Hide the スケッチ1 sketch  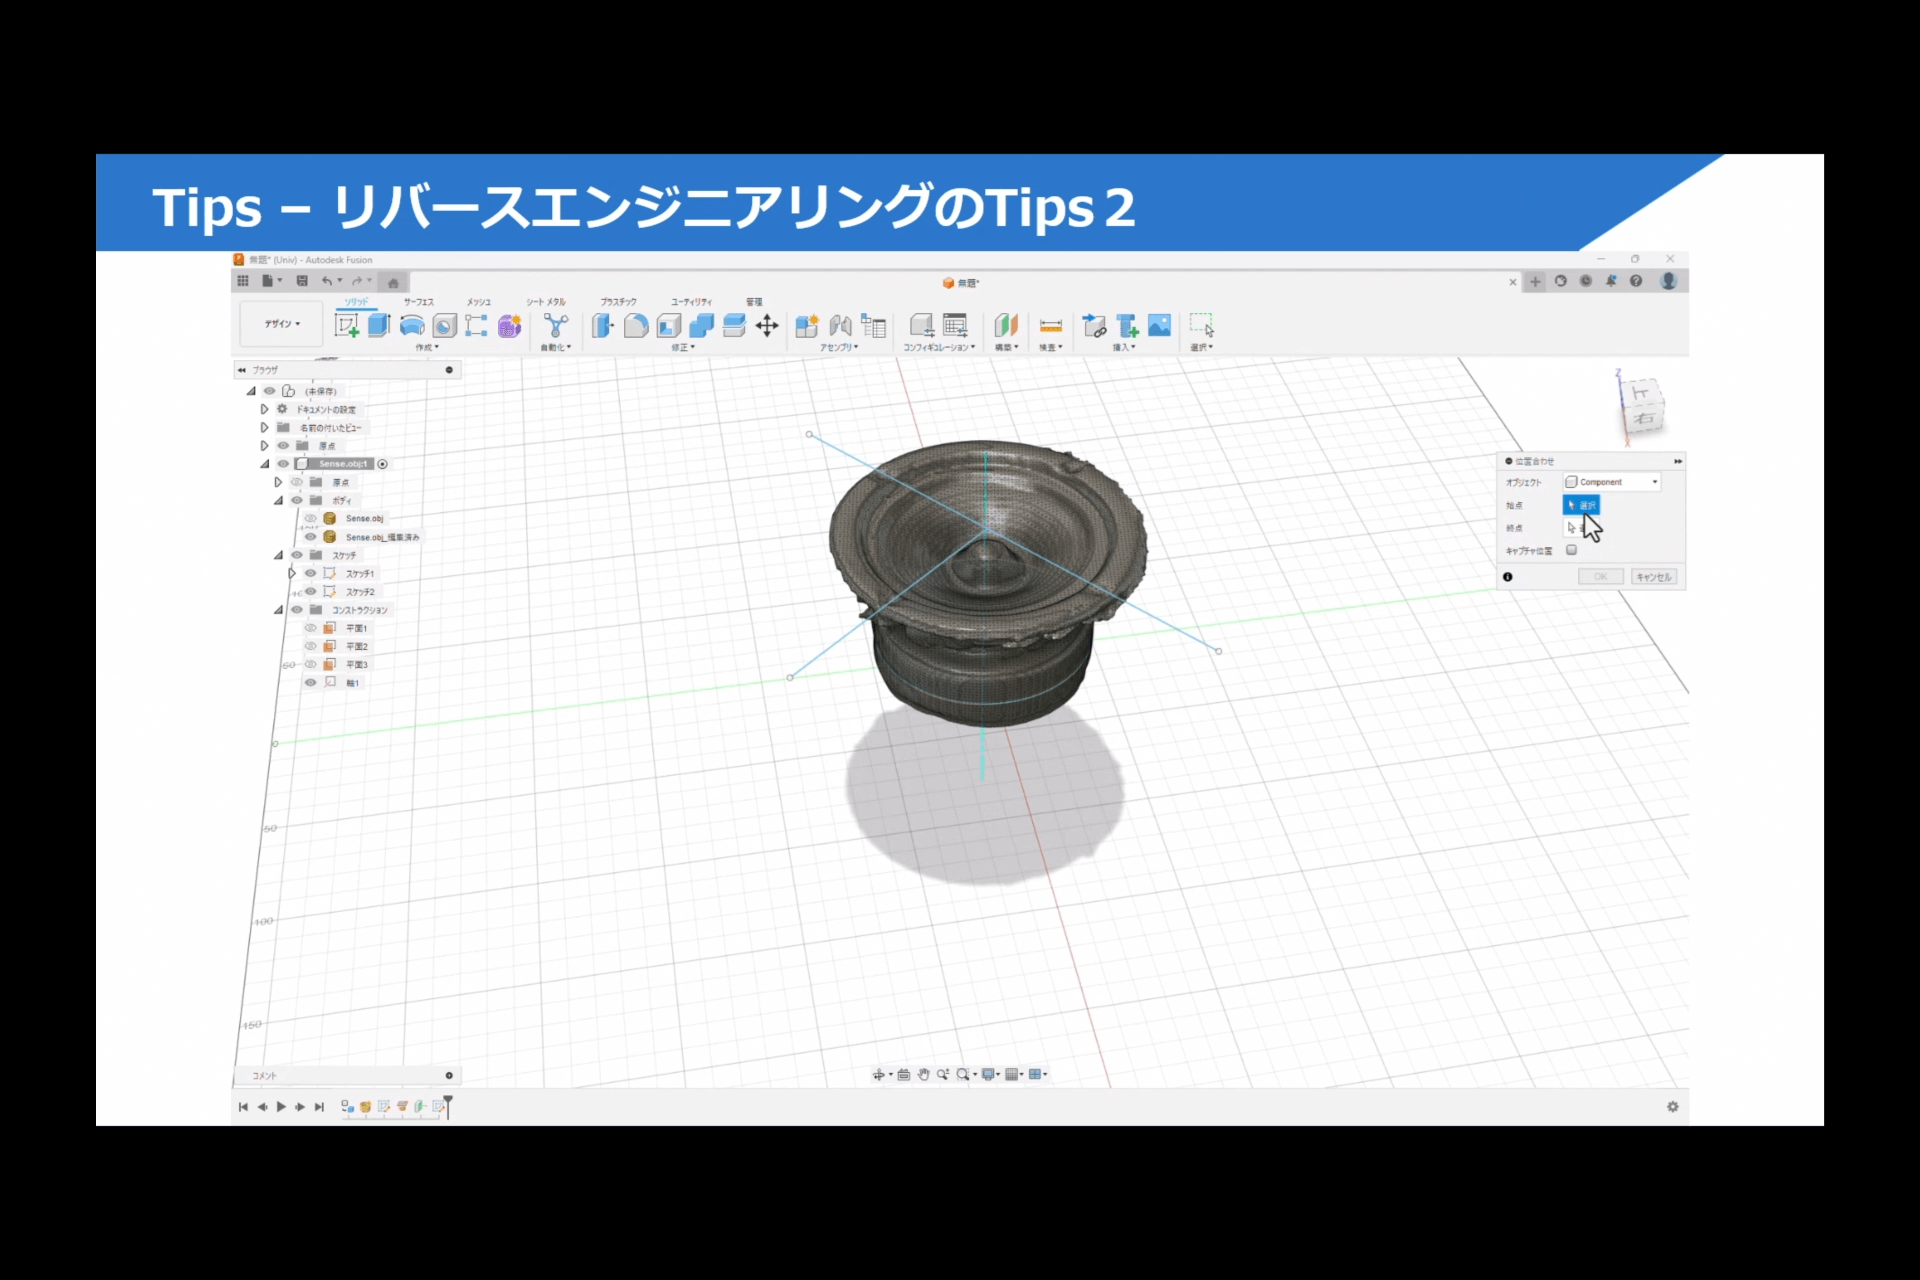click(310, 573)
